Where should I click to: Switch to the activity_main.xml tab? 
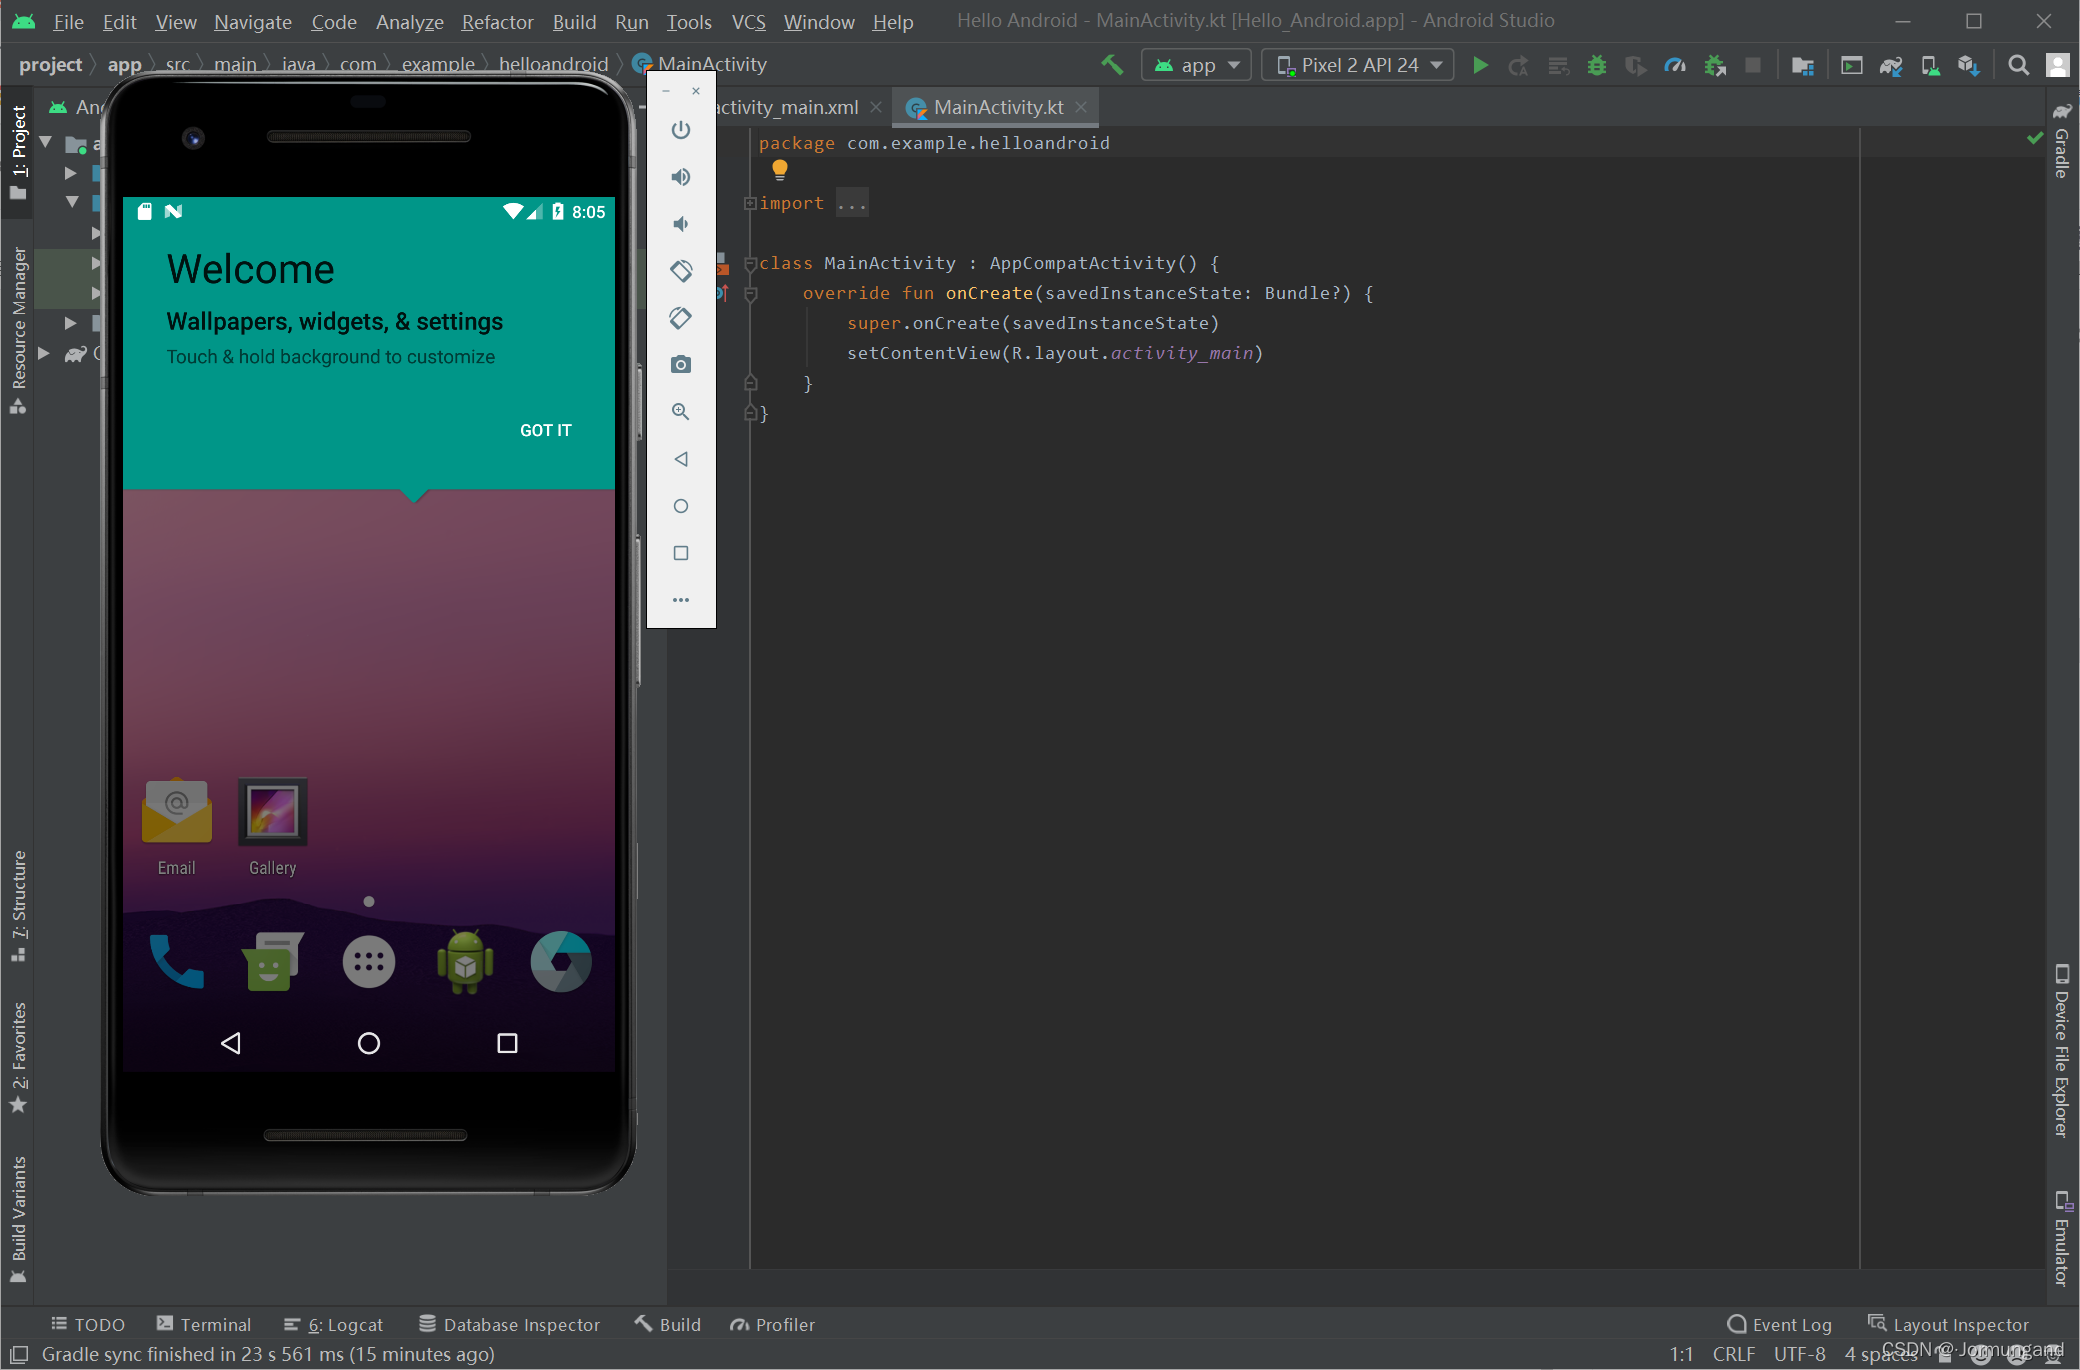(788, 107)
